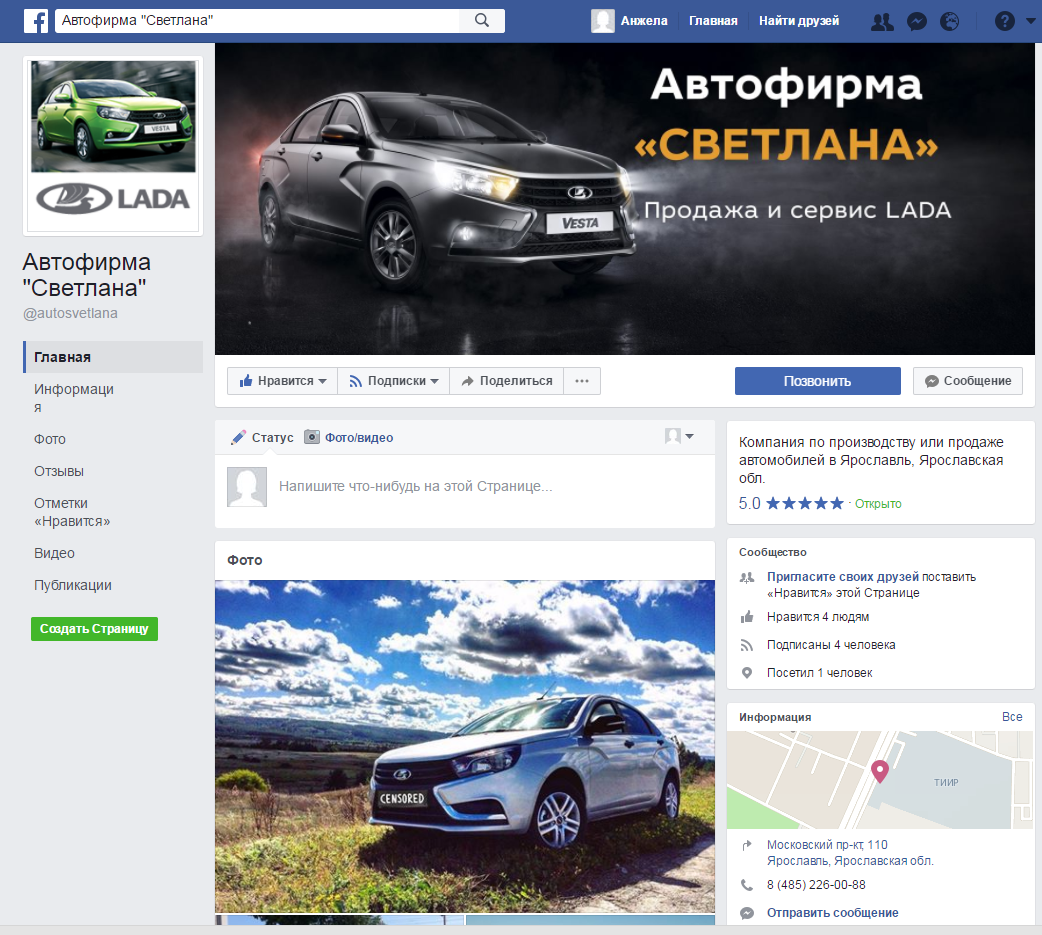Click the Поделиться button

pos(506,381)
